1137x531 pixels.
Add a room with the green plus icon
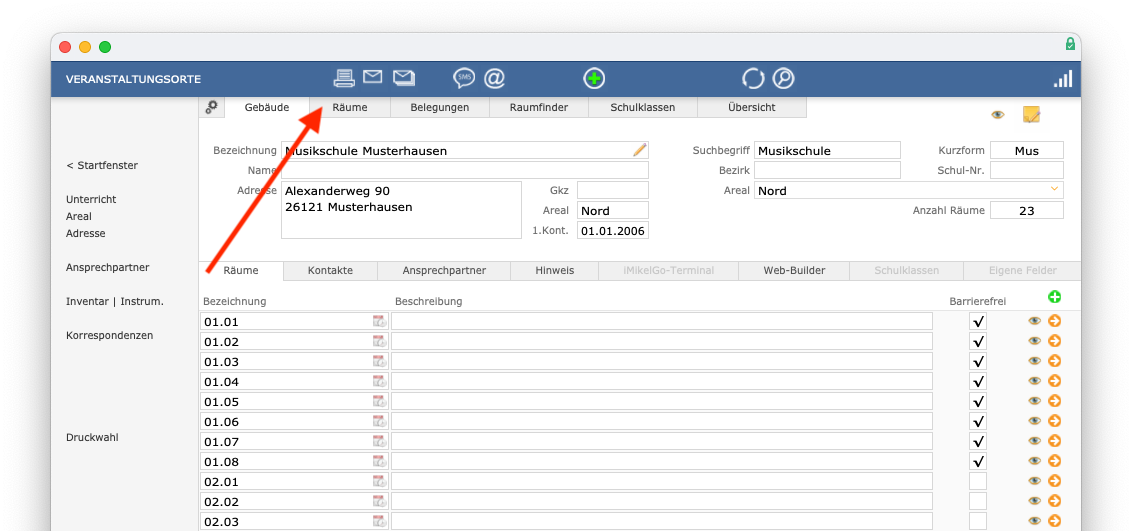(1054, 297)
